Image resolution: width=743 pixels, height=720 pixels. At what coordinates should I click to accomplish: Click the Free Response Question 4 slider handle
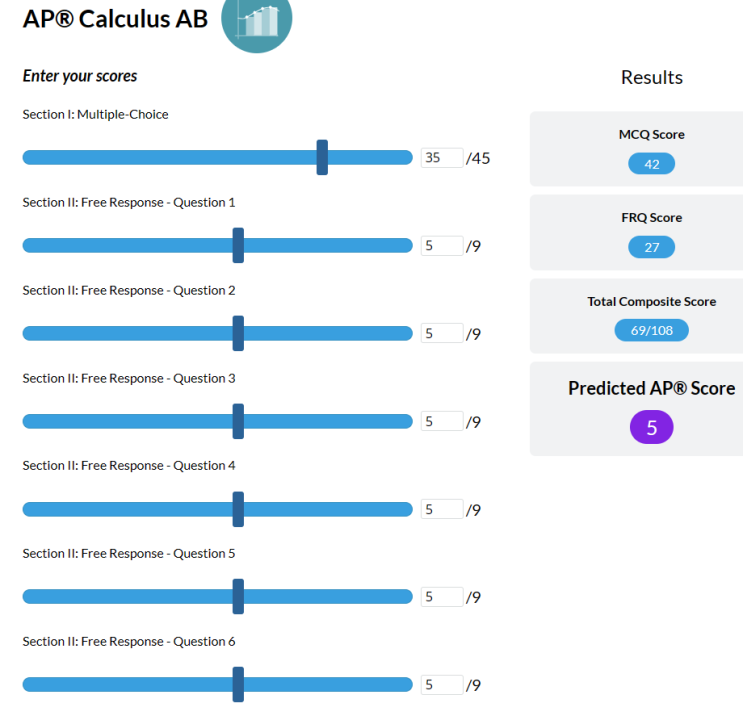tap(238, 509)
